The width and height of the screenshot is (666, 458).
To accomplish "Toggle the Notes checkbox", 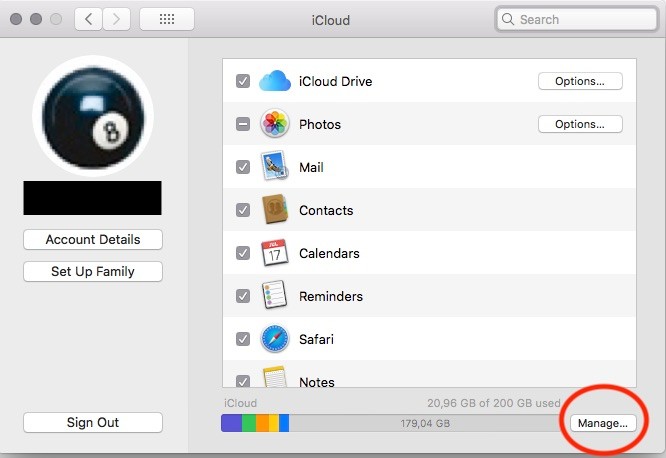I will pos(243,381).
